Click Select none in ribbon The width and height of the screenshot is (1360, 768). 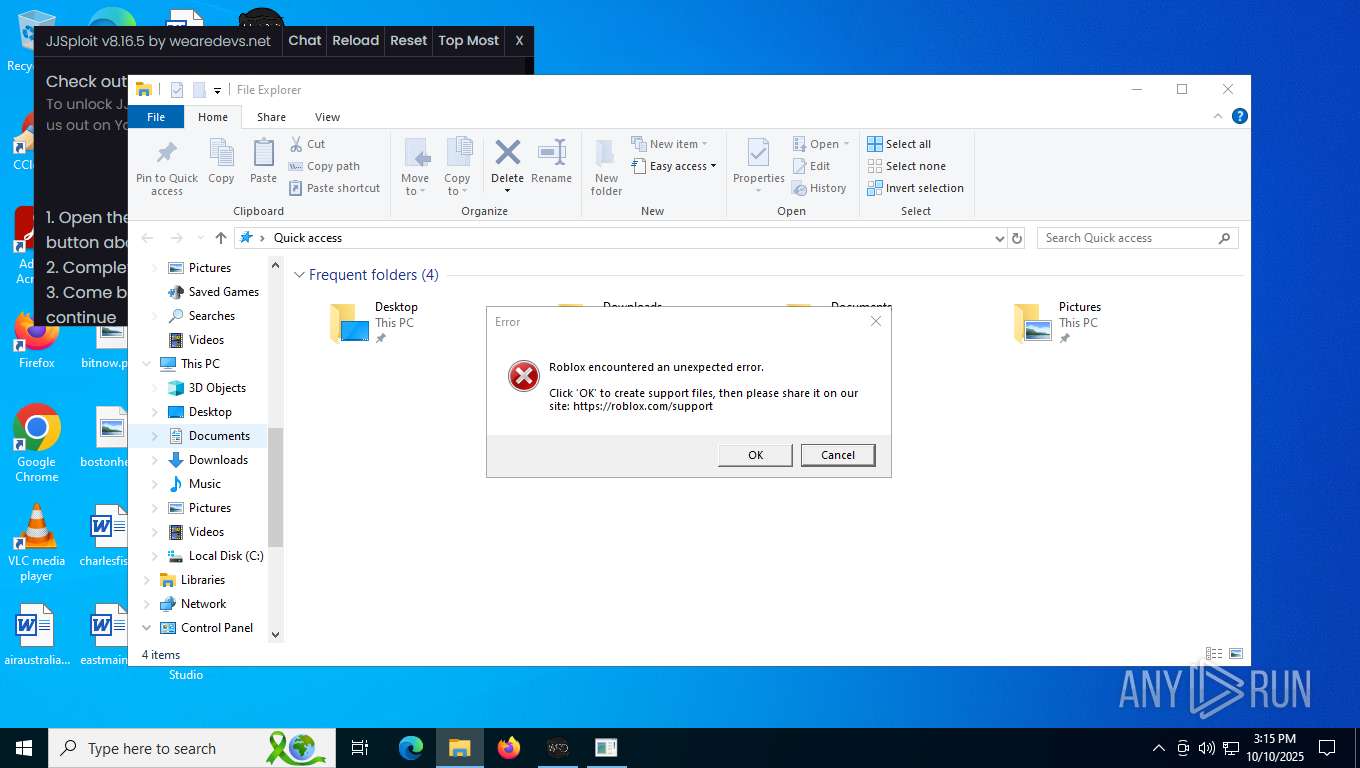coord(905,166)
